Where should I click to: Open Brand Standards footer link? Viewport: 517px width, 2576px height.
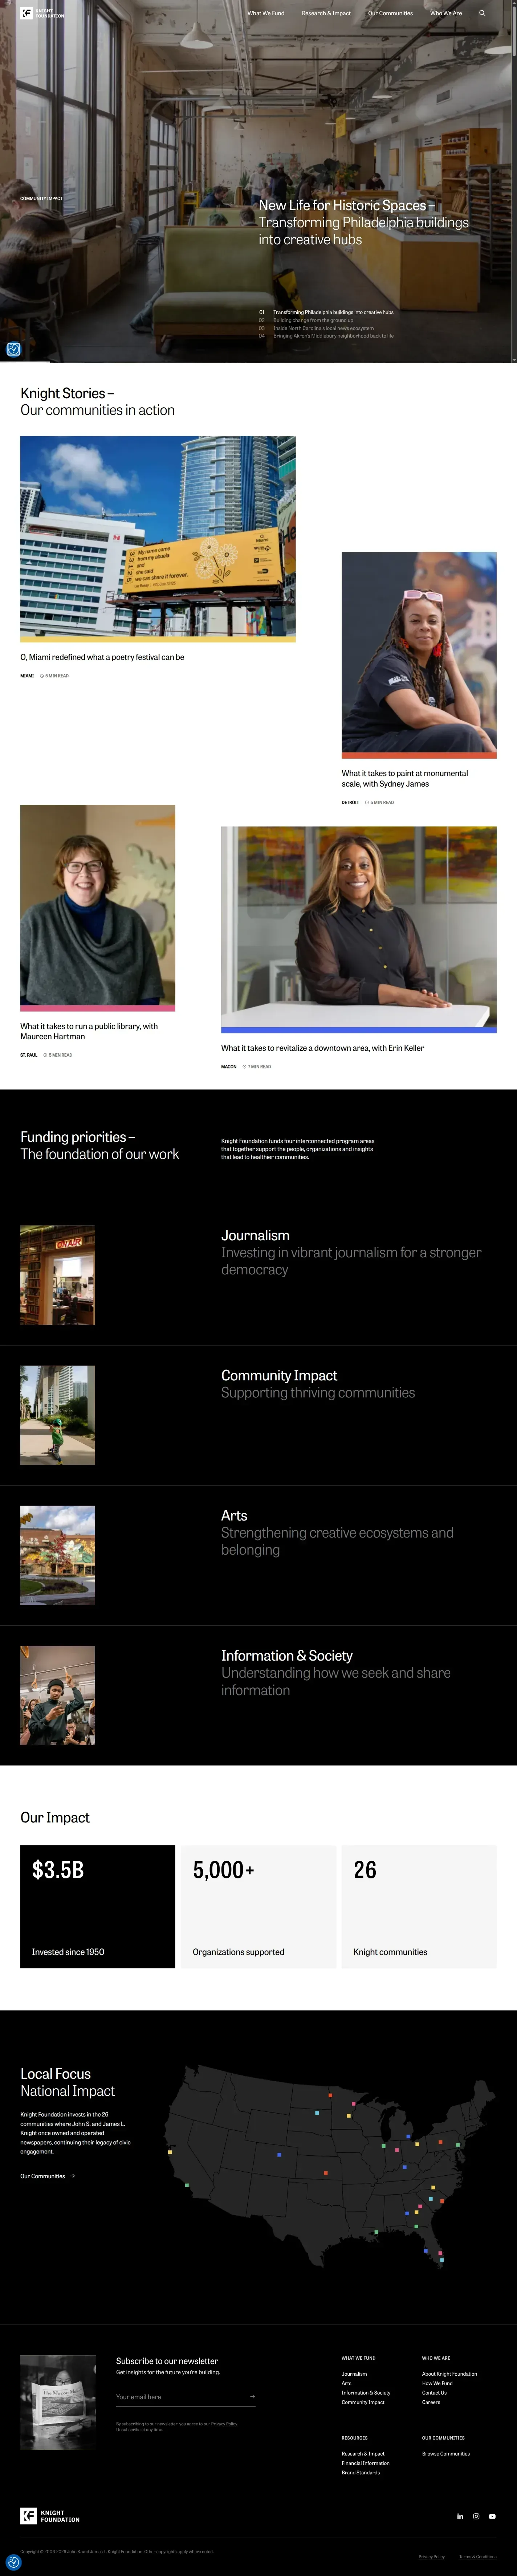[361, 2473]
